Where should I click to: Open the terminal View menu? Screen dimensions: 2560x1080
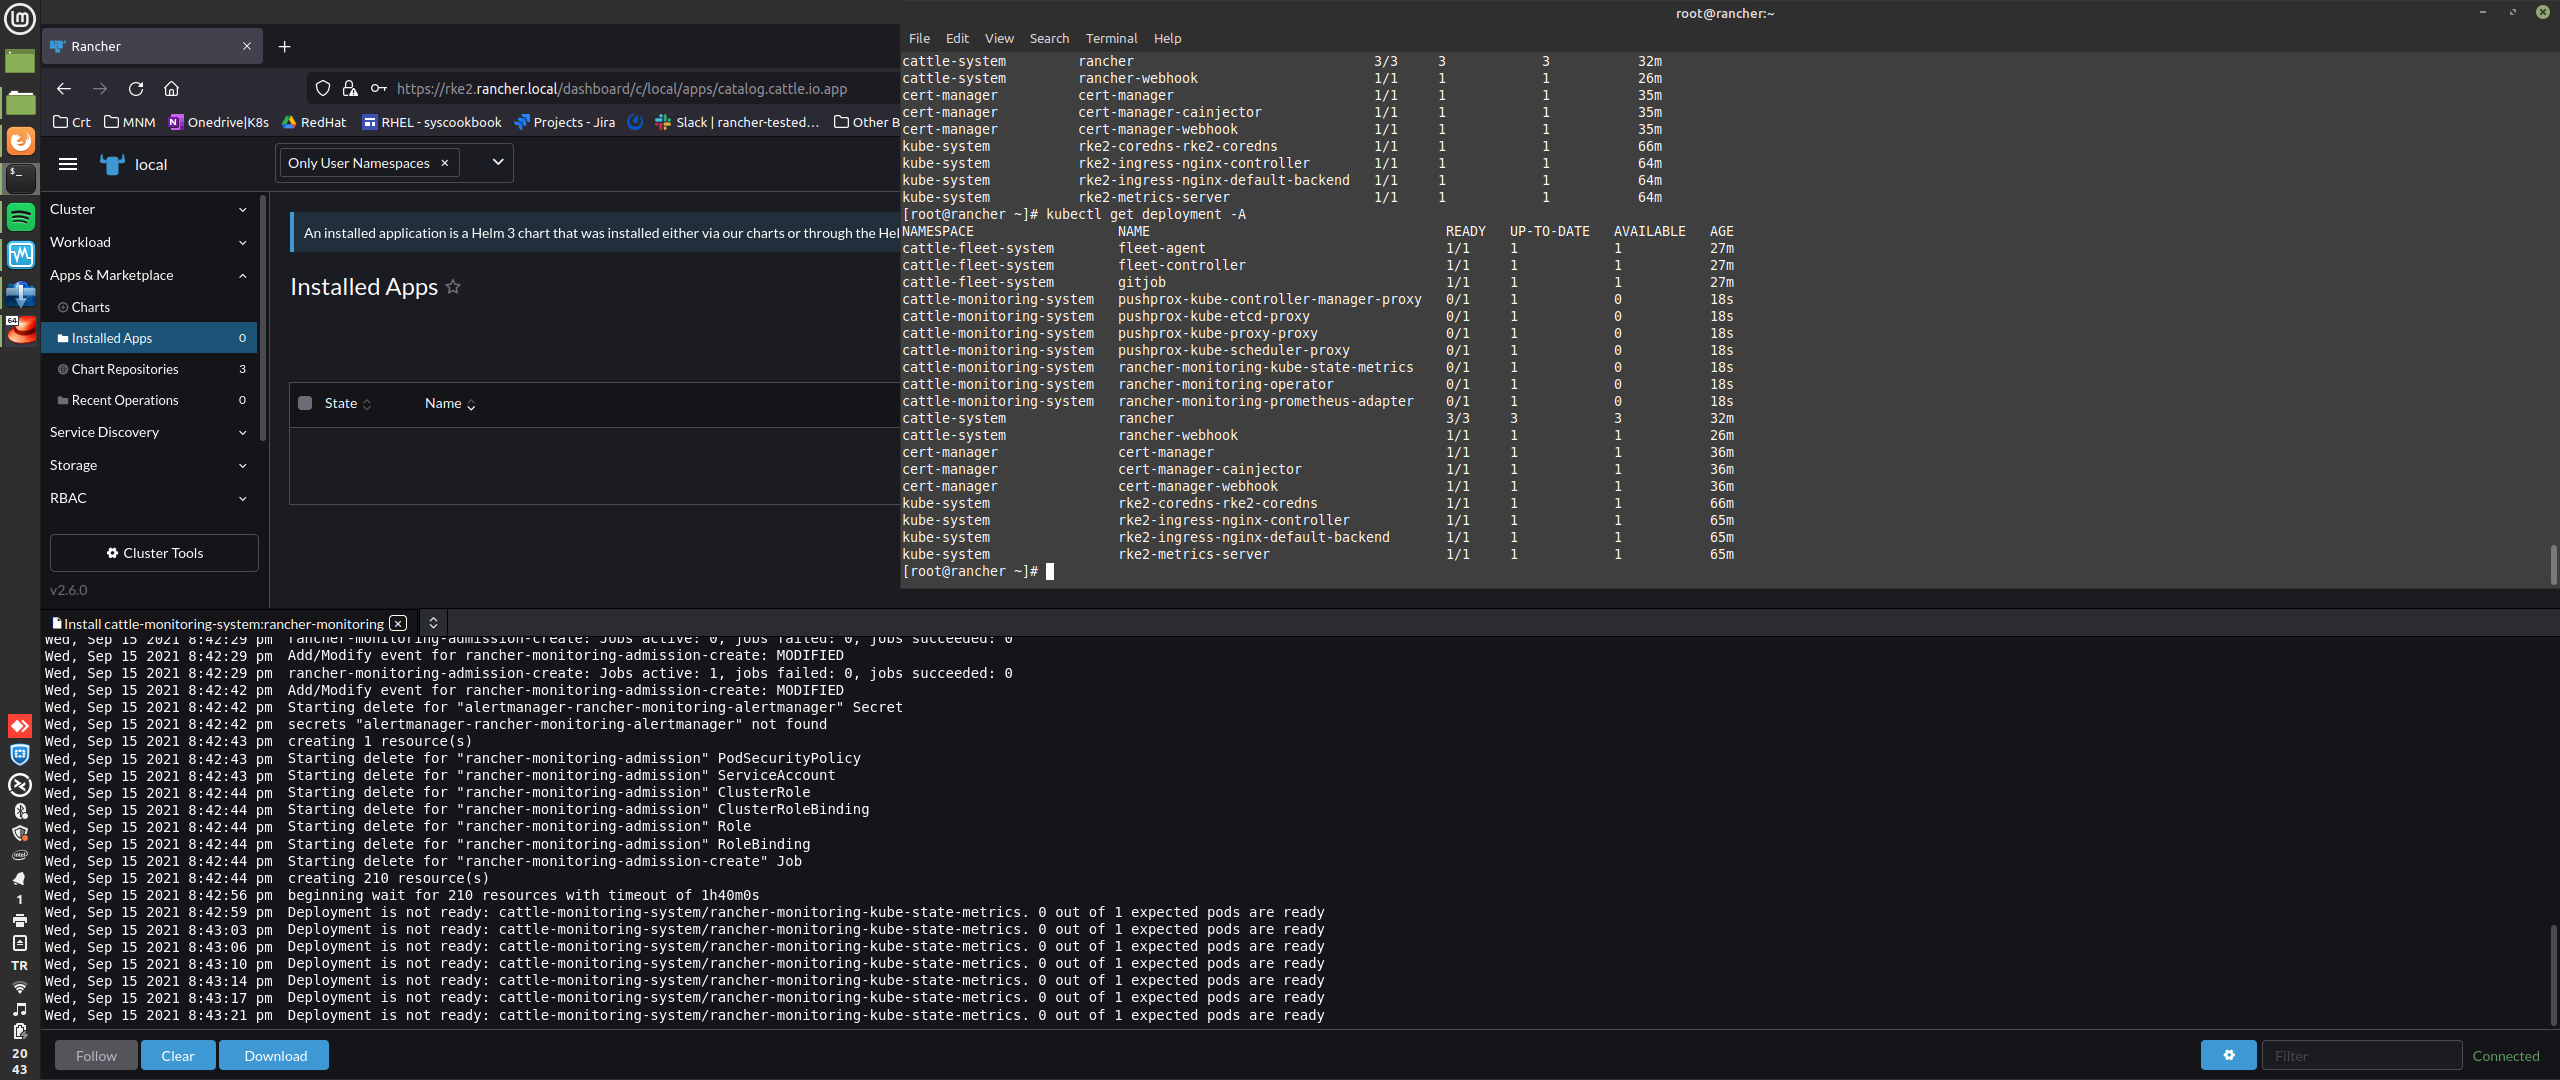point(999,38)
